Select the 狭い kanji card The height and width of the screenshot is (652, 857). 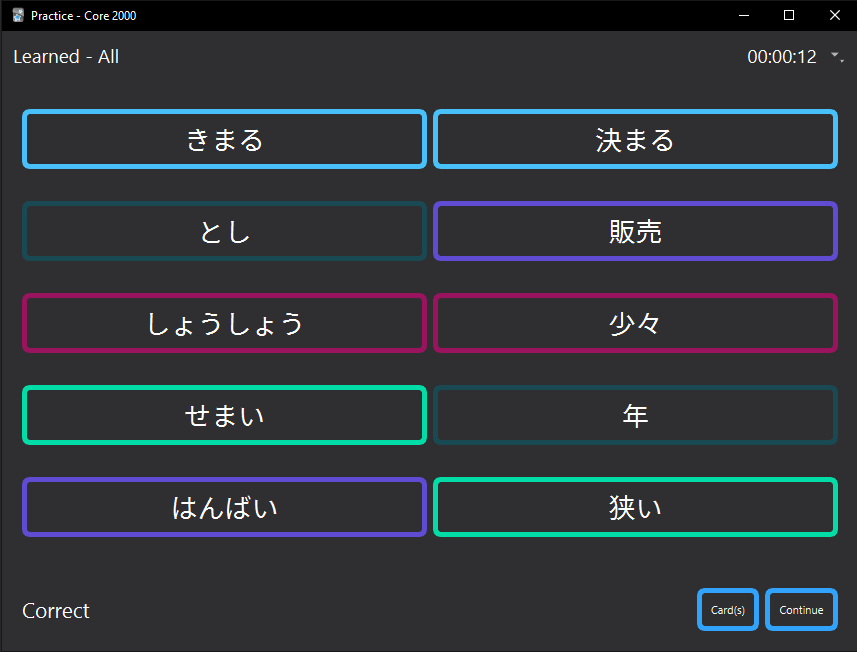tap(635, 507)
